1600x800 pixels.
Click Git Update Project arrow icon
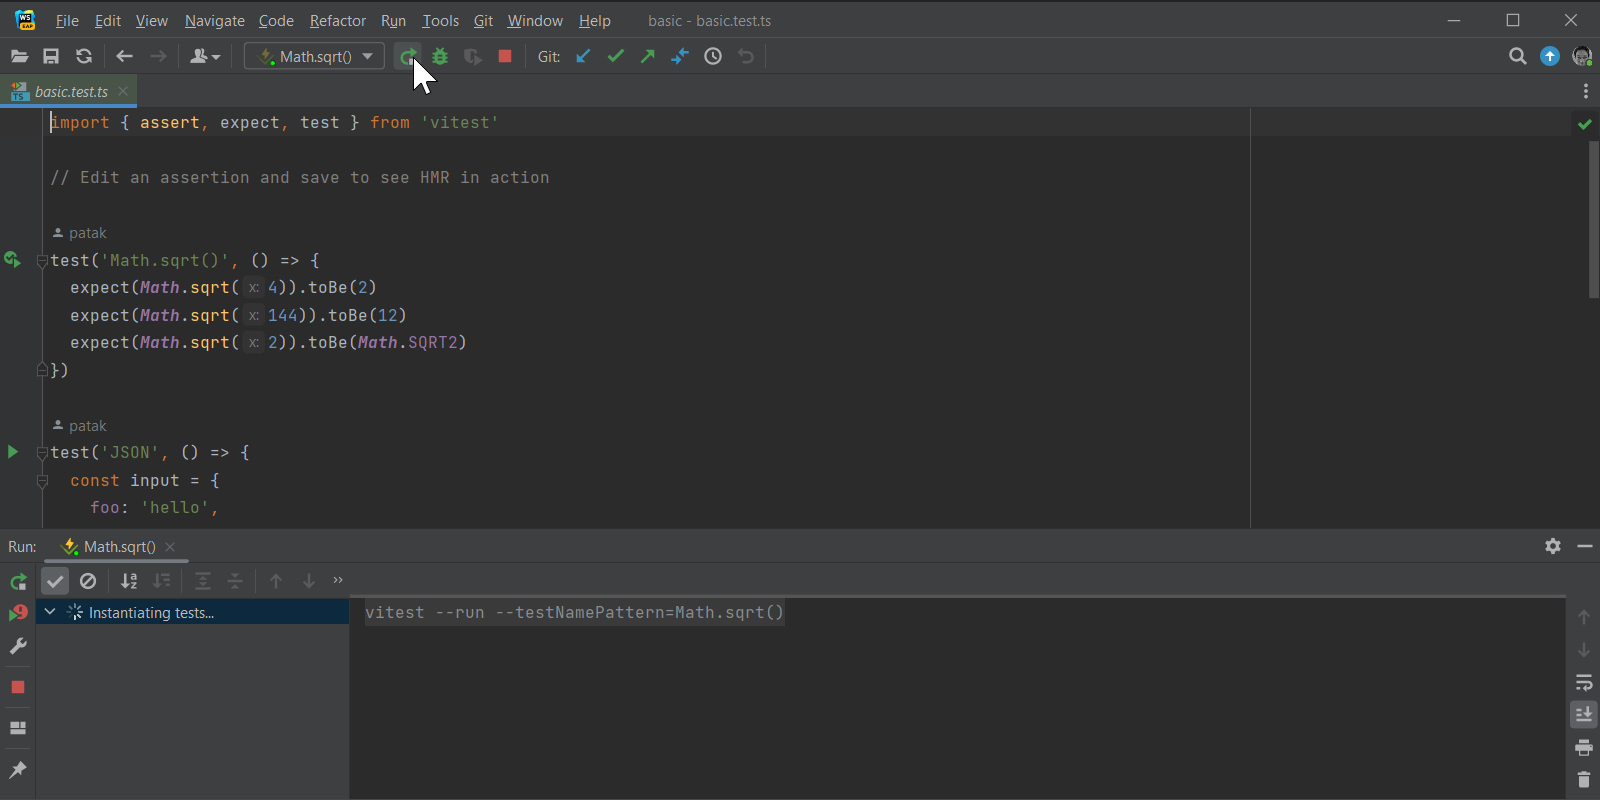coord(583,57)
